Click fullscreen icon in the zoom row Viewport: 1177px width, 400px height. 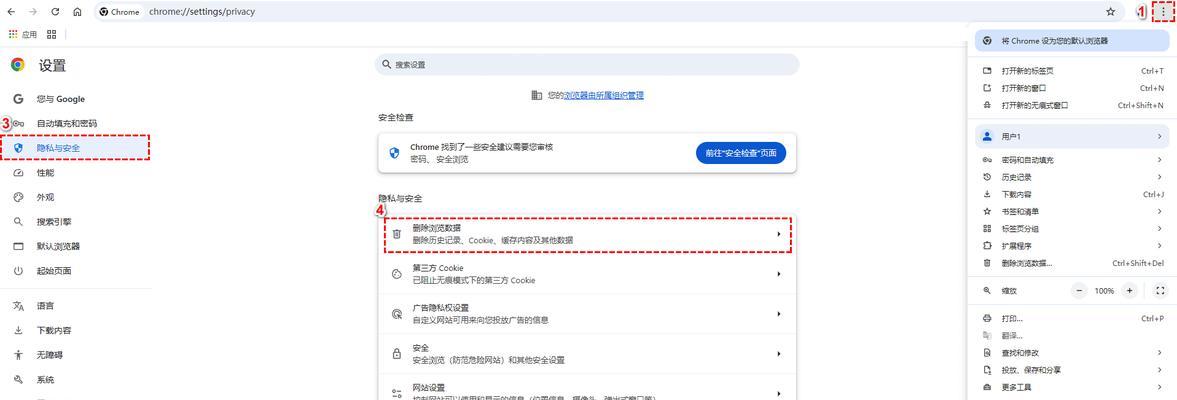1160,290
